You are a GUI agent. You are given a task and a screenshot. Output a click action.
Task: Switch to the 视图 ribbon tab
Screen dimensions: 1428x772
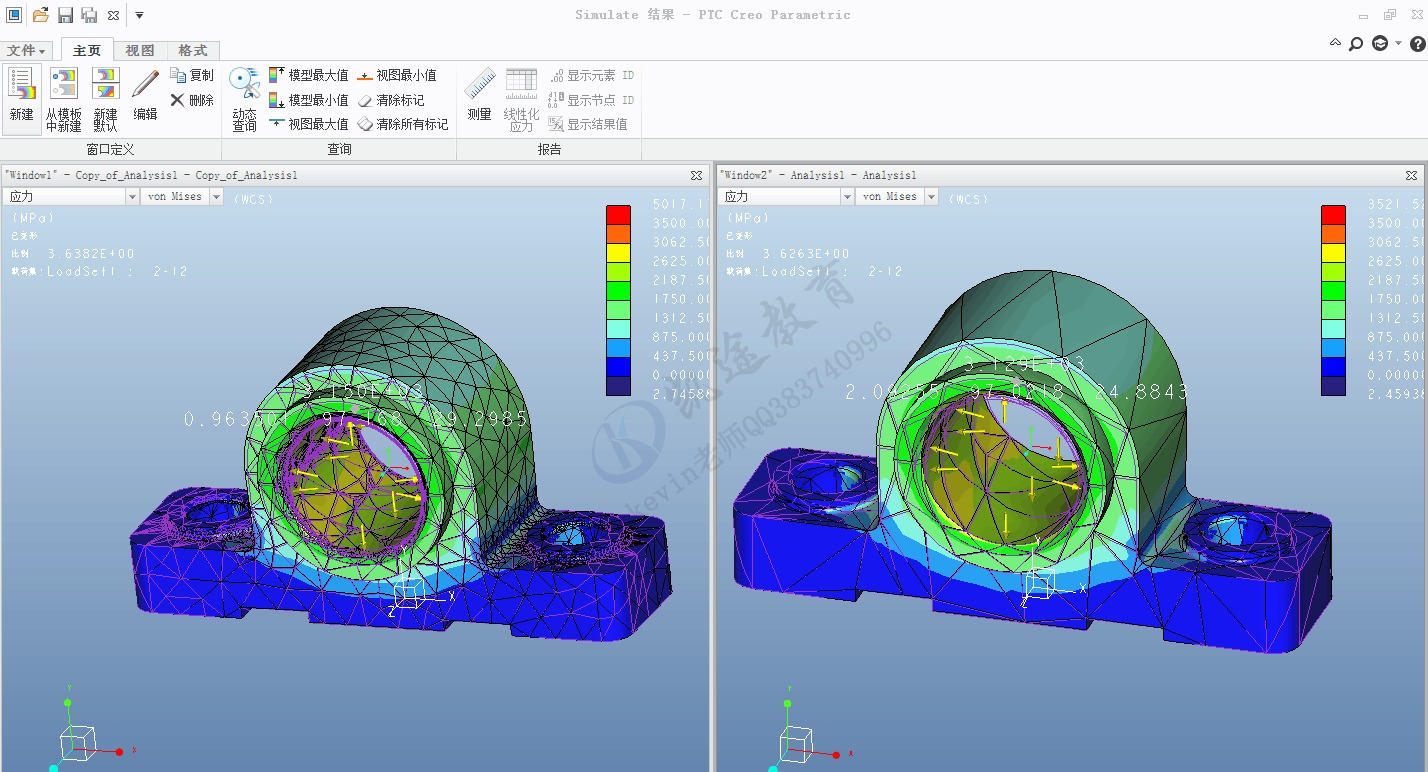point(140,50)
